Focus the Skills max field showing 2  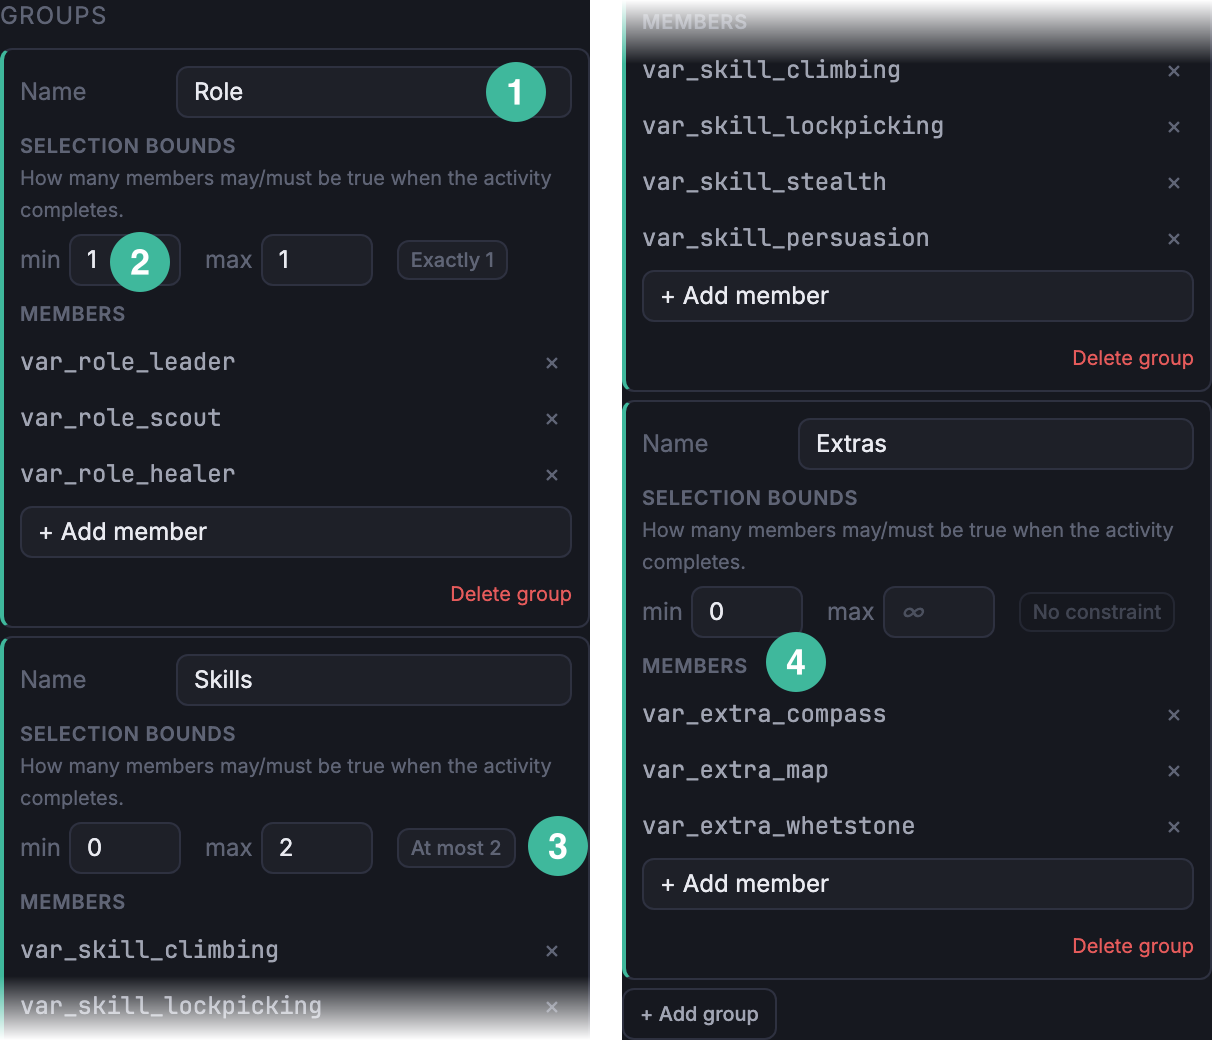point(317,848)
